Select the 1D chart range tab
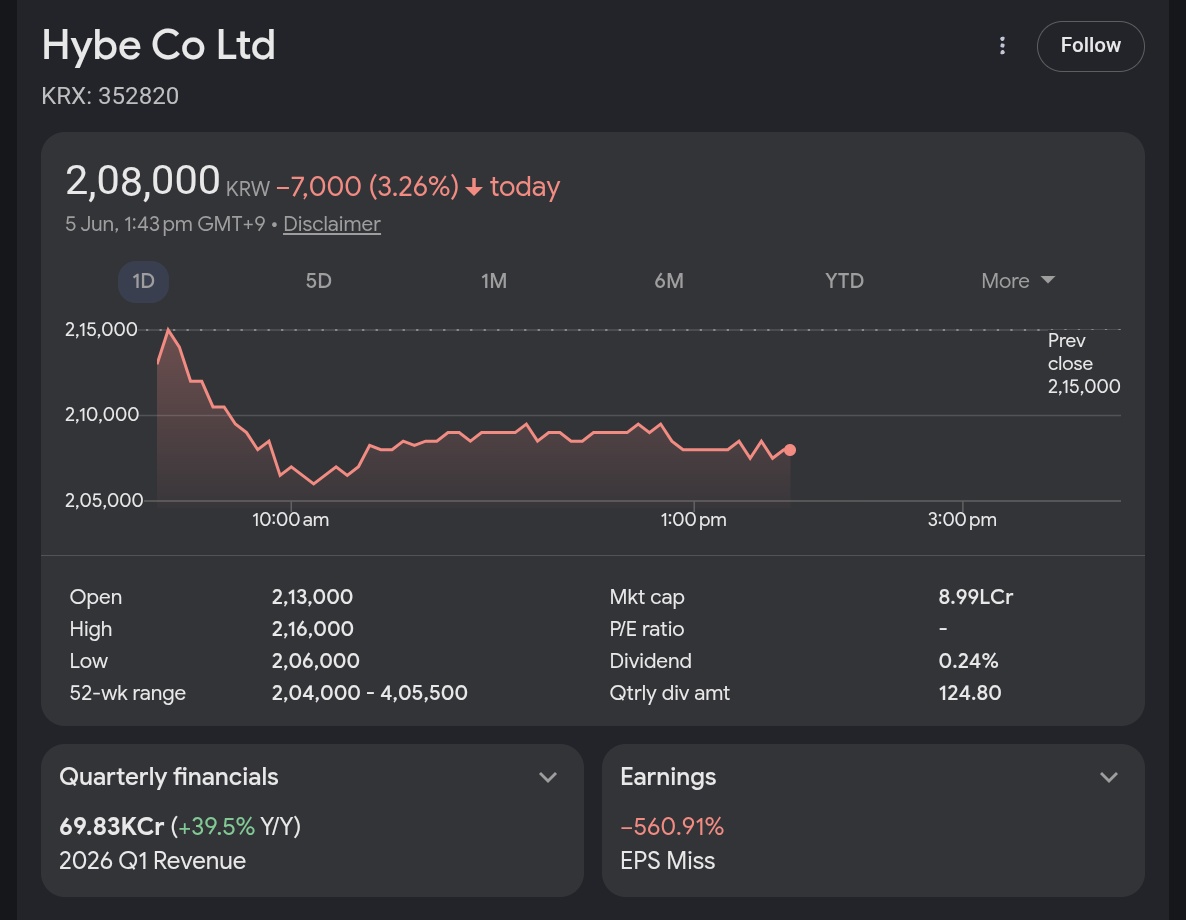The width and height of the screenshot is (1186, 920). tap(143, 281)
